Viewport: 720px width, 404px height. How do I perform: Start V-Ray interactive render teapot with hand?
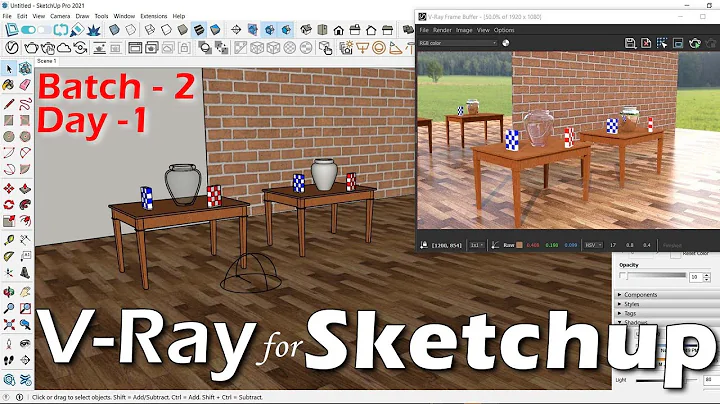48,47
